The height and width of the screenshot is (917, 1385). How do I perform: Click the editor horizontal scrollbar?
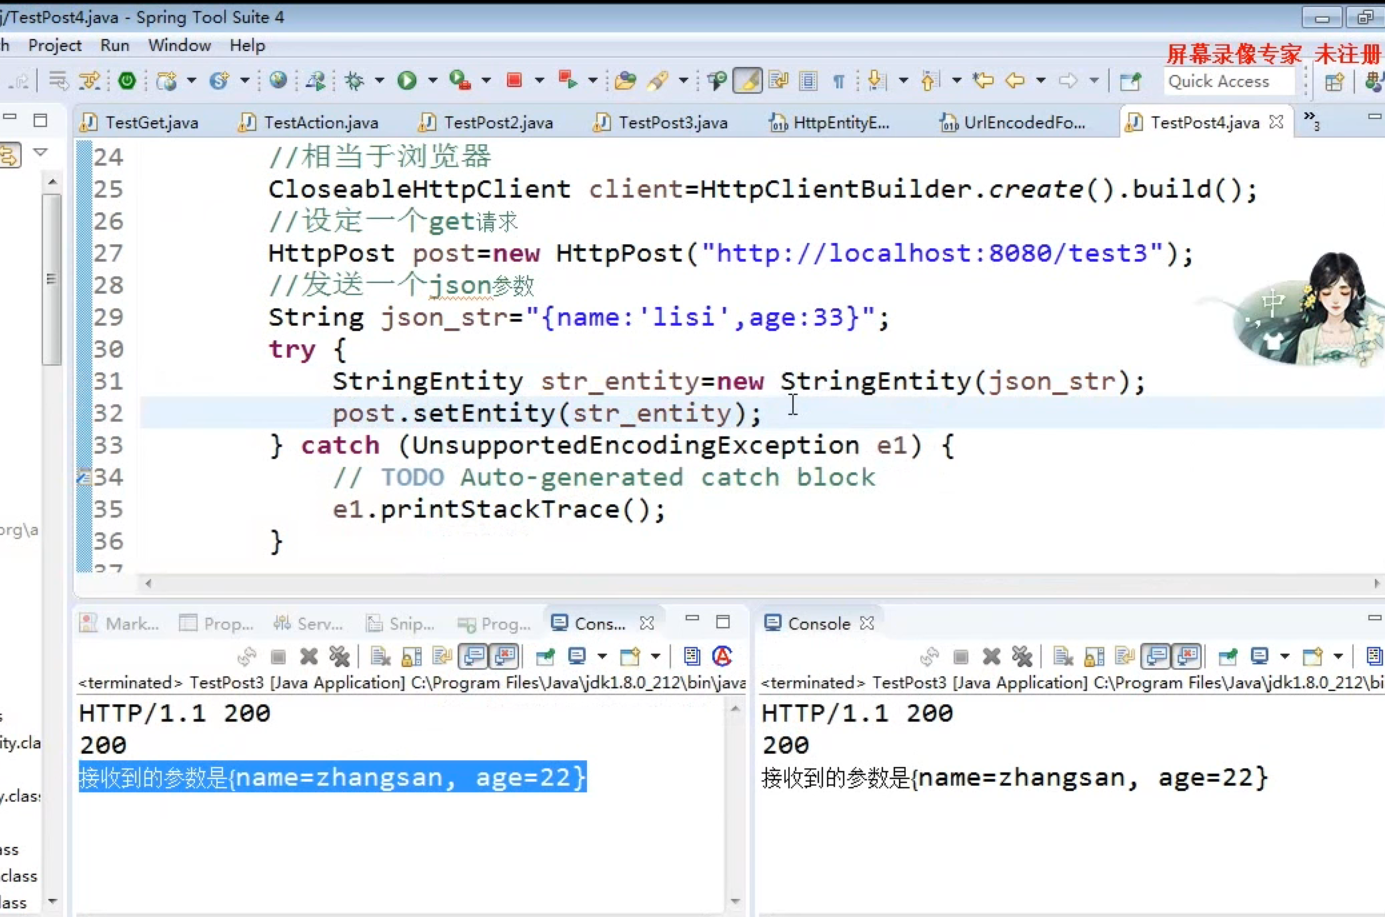click(761, 583)
